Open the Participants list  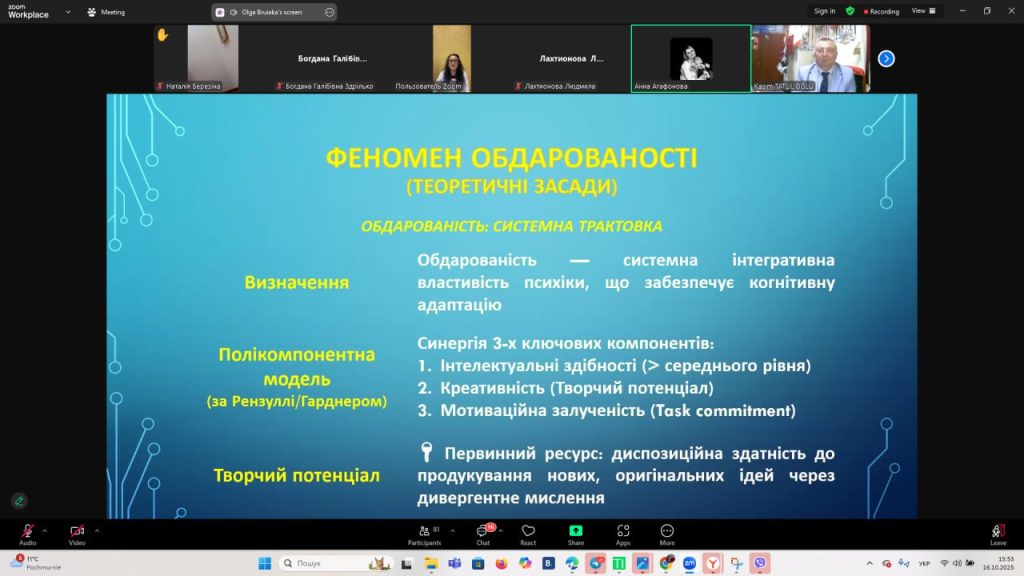[x=425, y=531]
